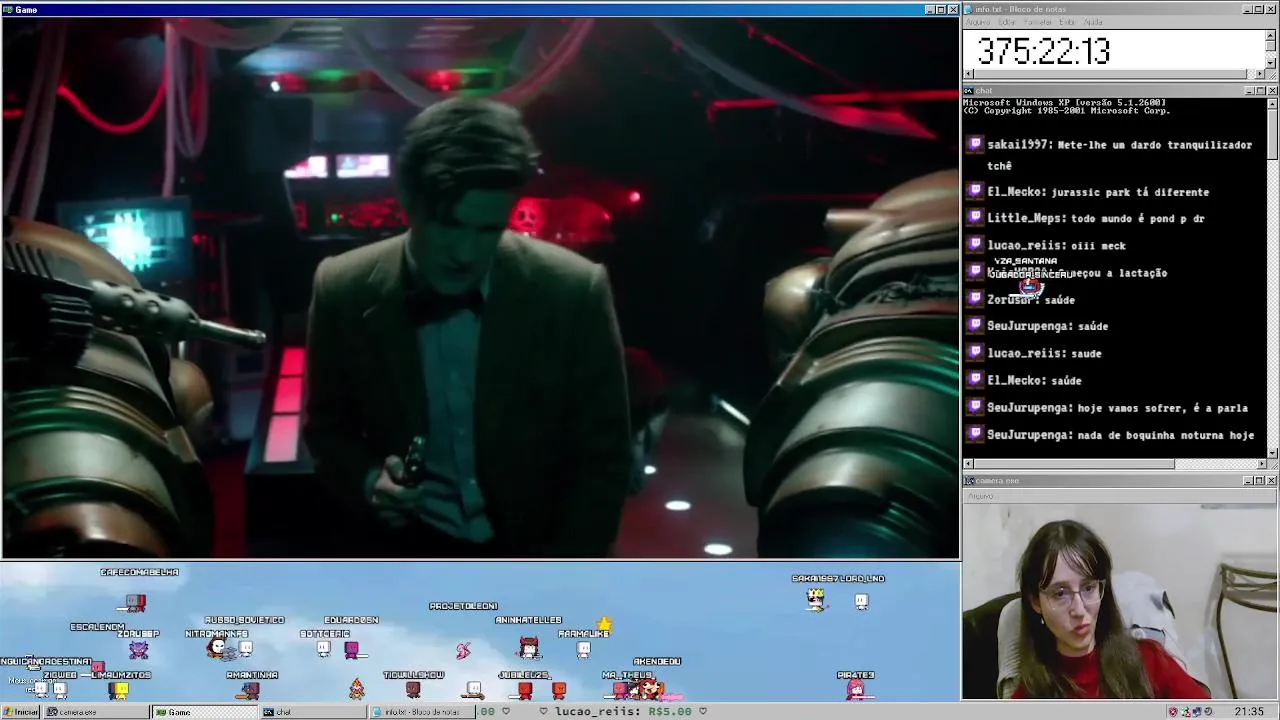This screenshot has height=720, width=1280.
Task: Click the 375:22:13 timer text
Action: click(1043, 51)
